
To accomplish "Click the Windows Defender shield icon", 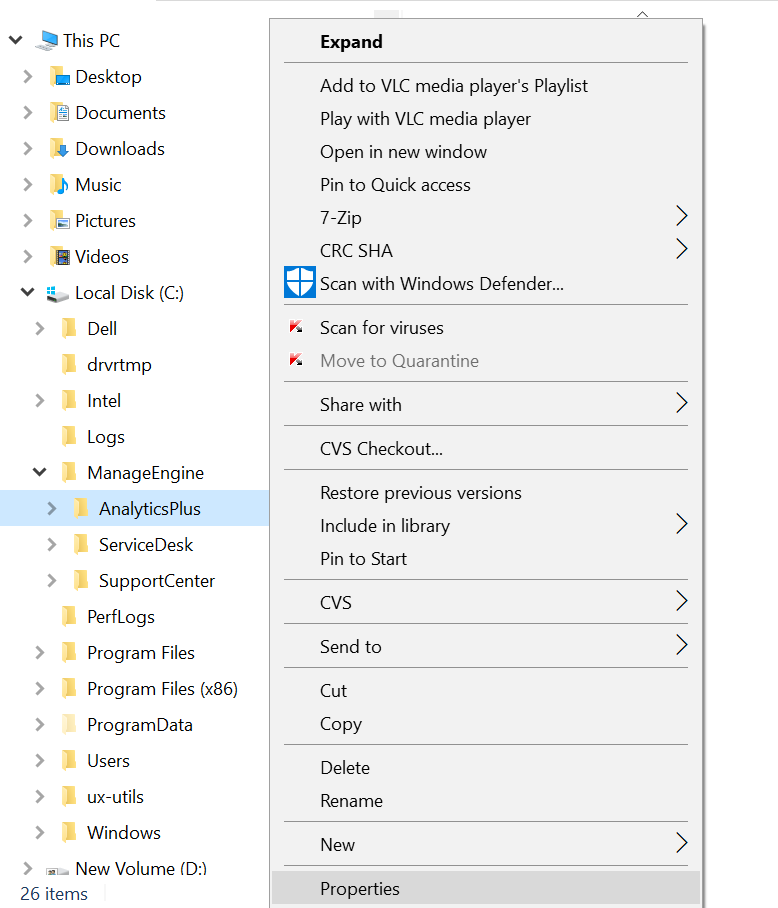I will (x=300, y=283).
